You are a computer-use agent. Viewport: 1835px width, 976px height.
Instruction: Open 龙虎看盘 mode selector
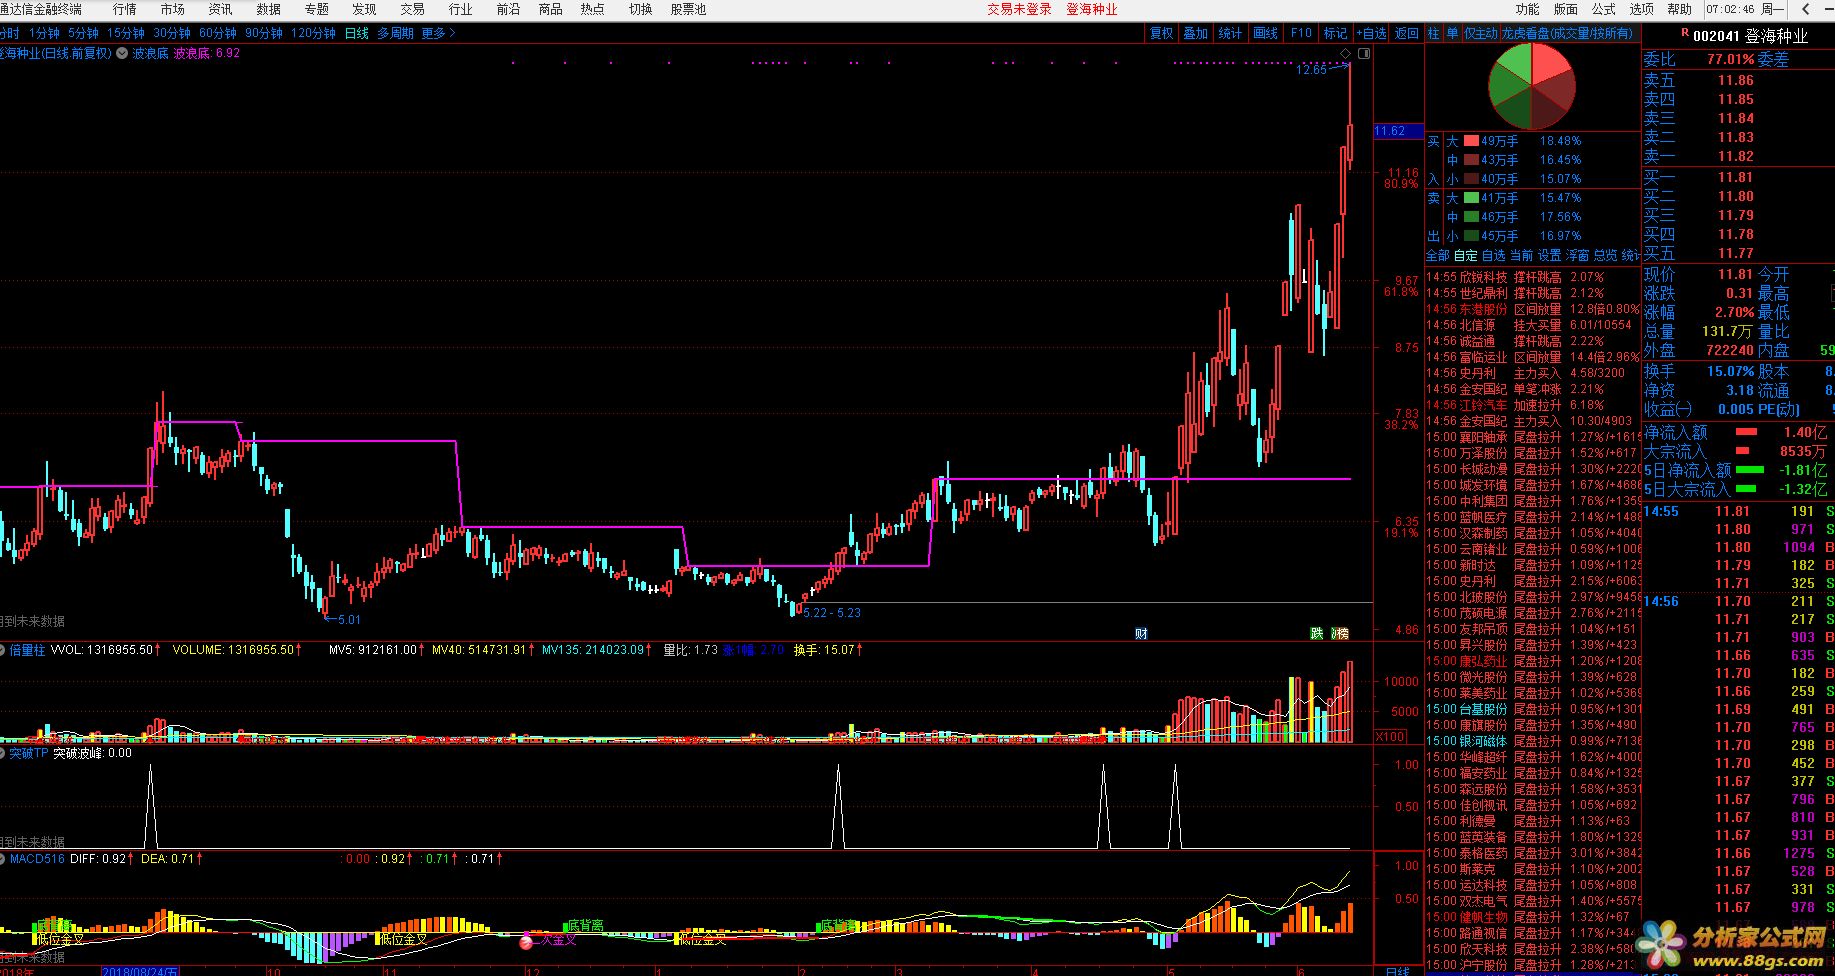click(x=1567, y=33)
